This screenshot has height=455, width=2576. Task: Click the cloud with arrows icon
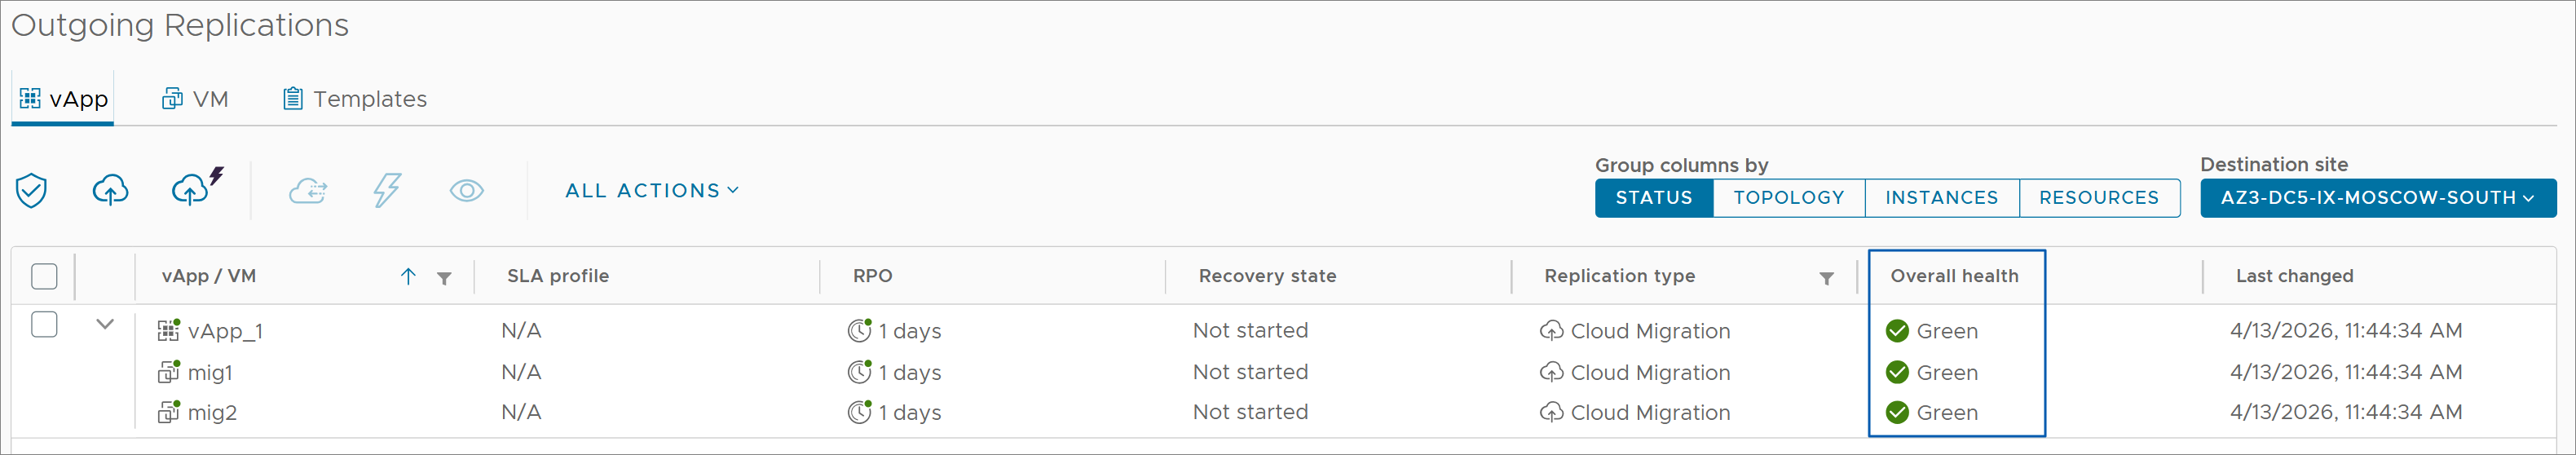[308, 190]
